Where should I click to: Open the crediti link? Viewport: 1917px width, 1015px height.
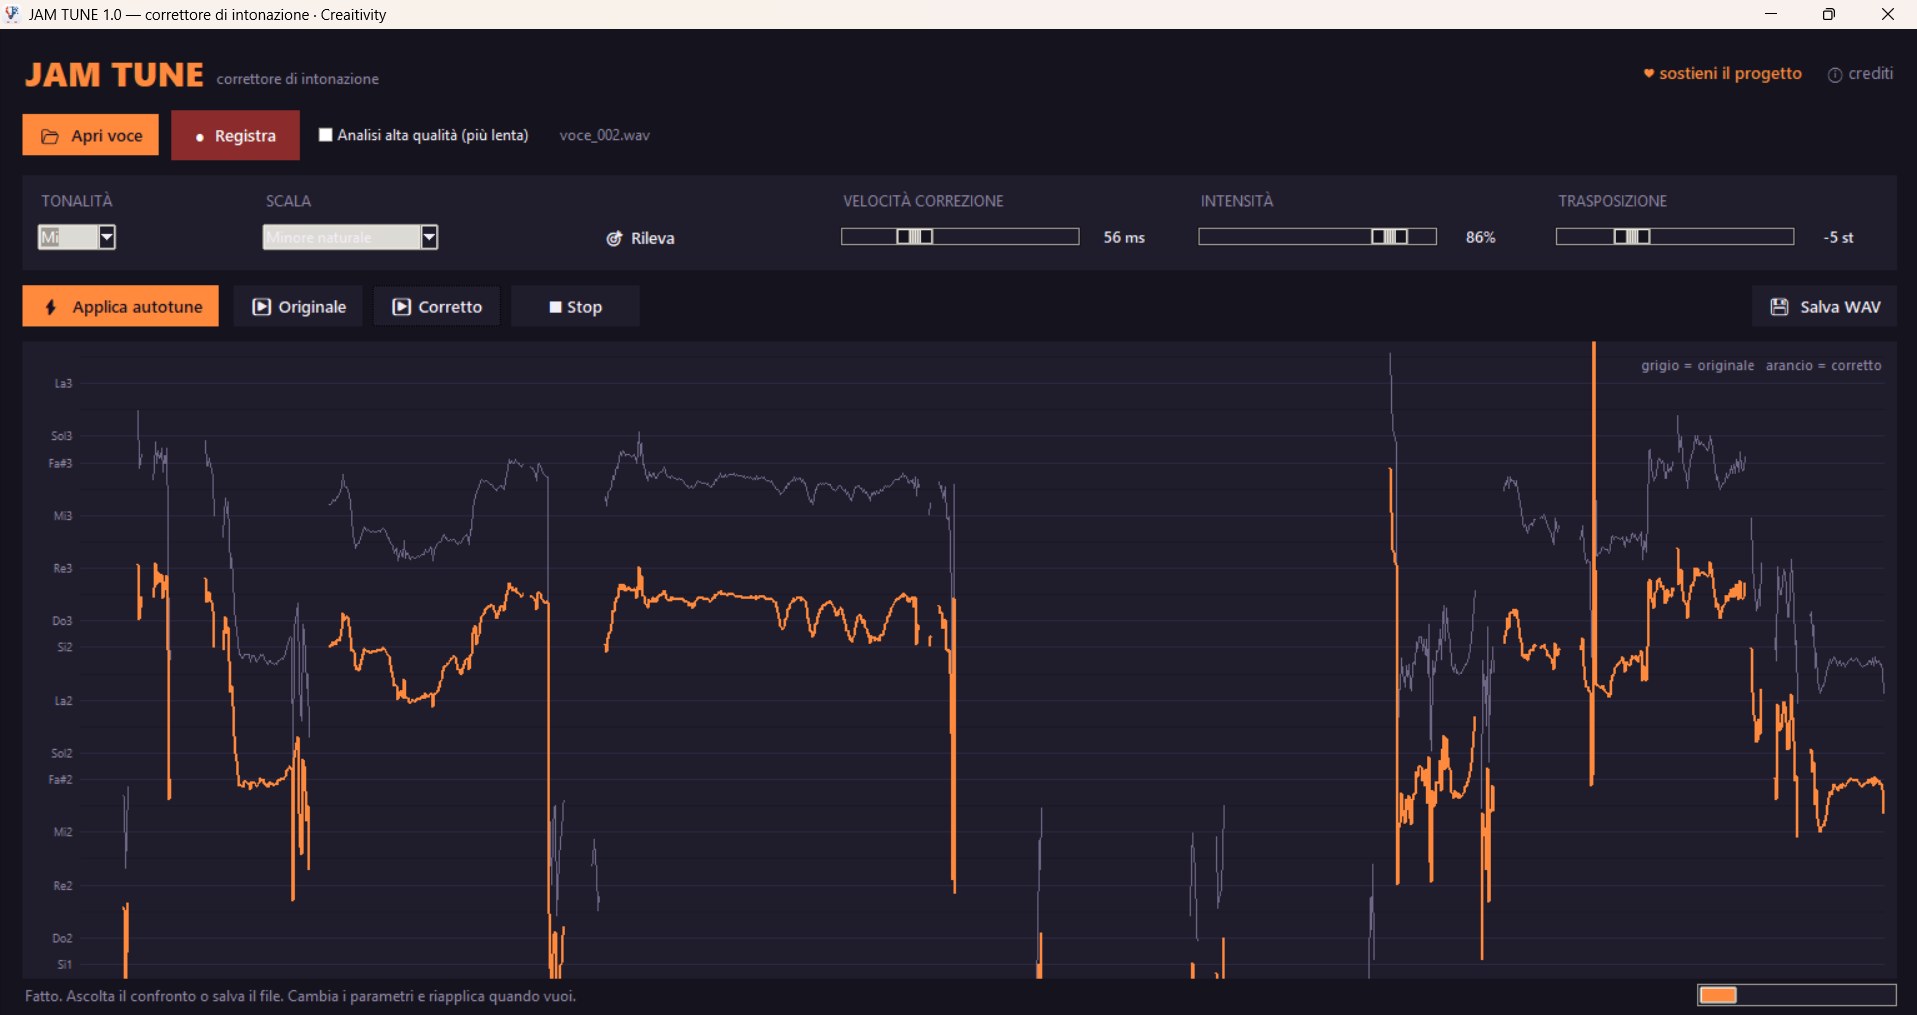point(1860,74)
